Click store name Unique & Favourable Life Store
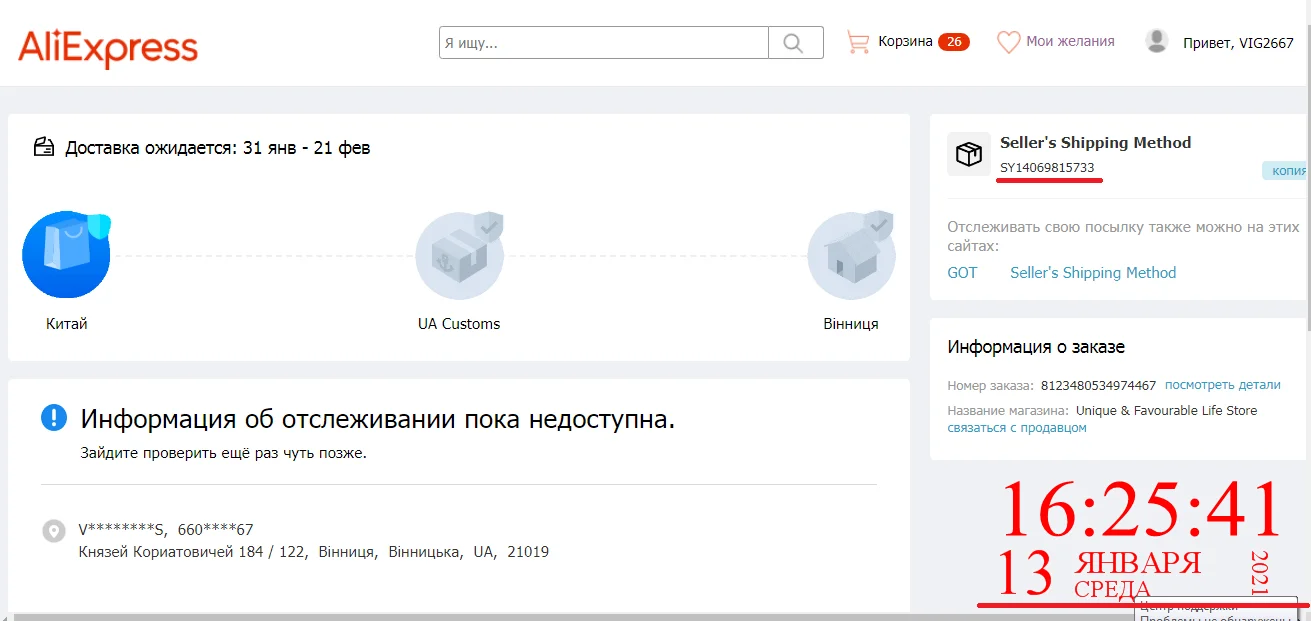The width and height of the screenshot is (1311, 621). click(x=1166, y=411)
